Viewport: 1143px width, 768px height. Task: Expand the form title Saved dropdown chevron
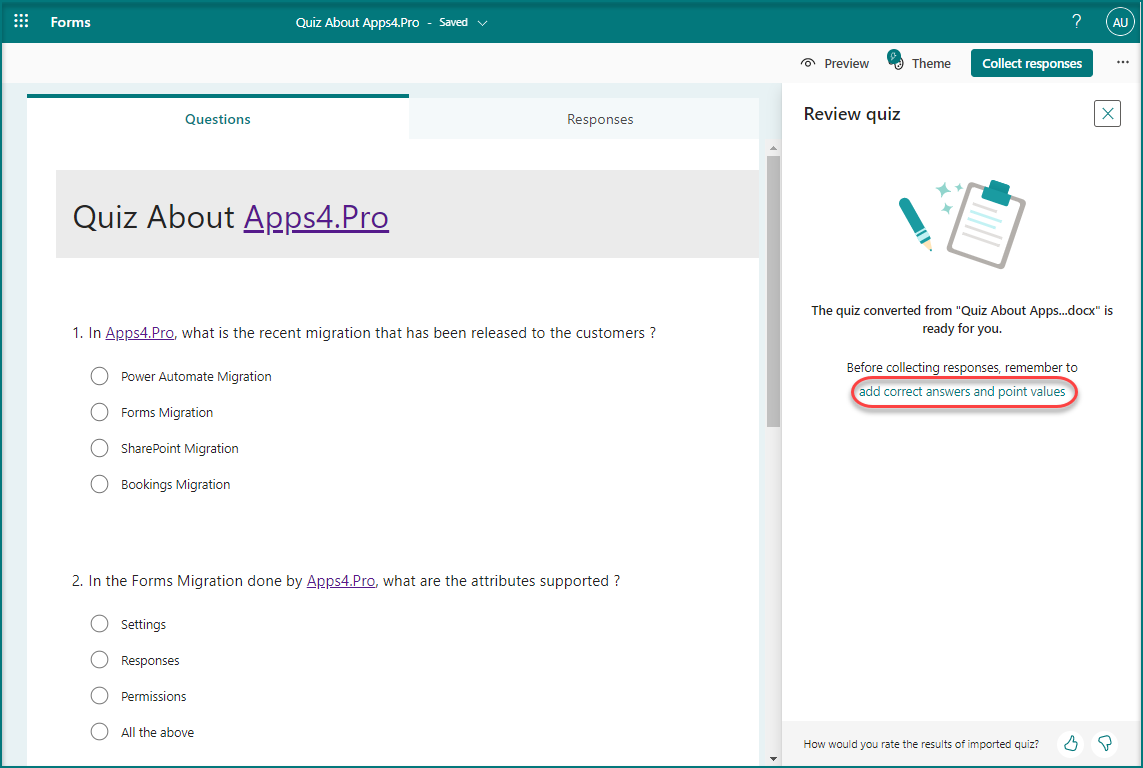[483, 23]
